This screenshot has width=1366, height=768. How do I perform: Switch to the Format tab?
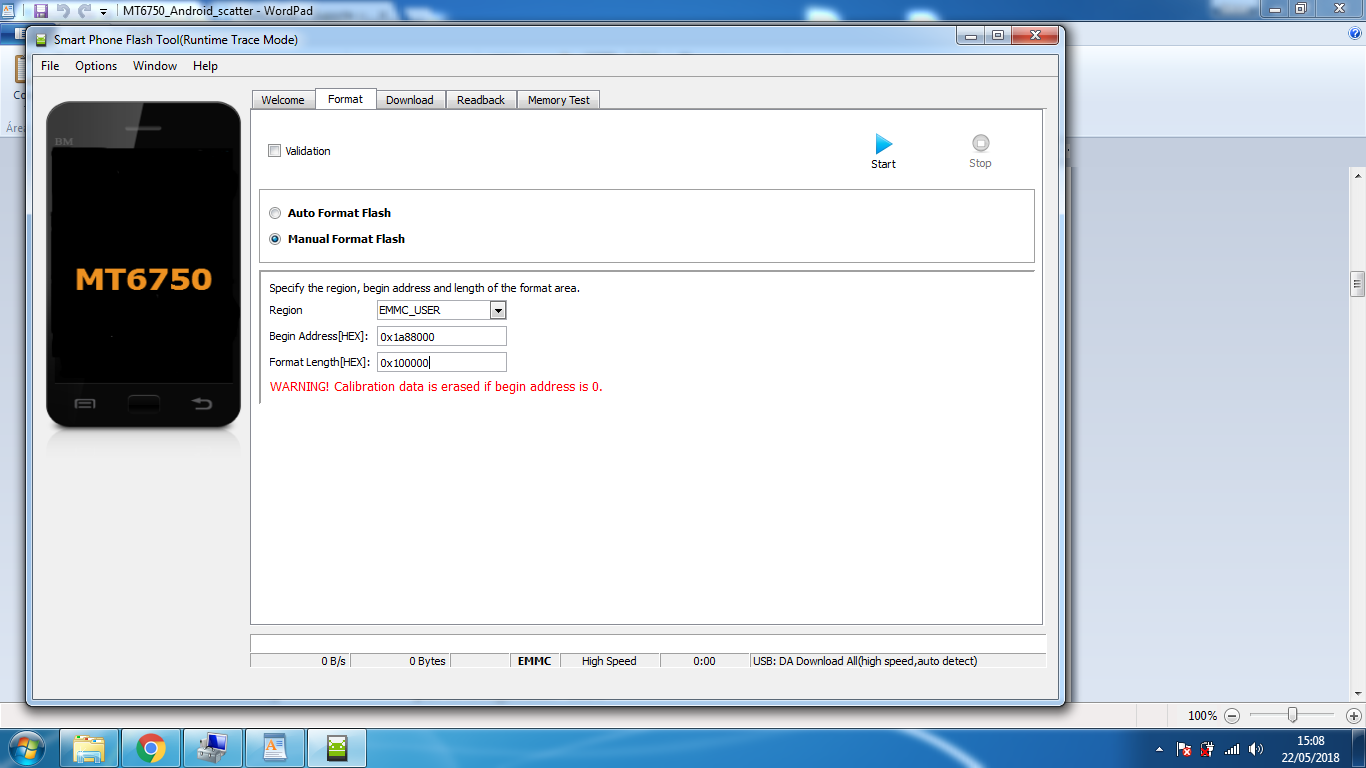[345, 99]
